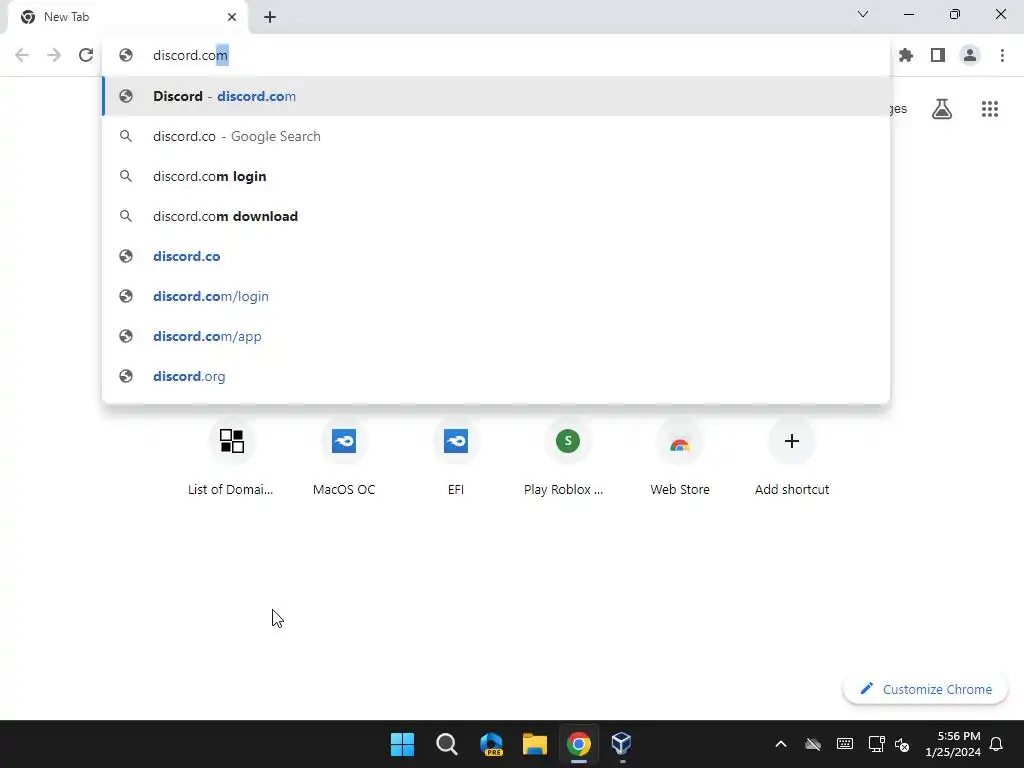This screenshot has height=768, width=1024.
Task: Open Chrome's three-dot menu
Action: point(1002,55)
